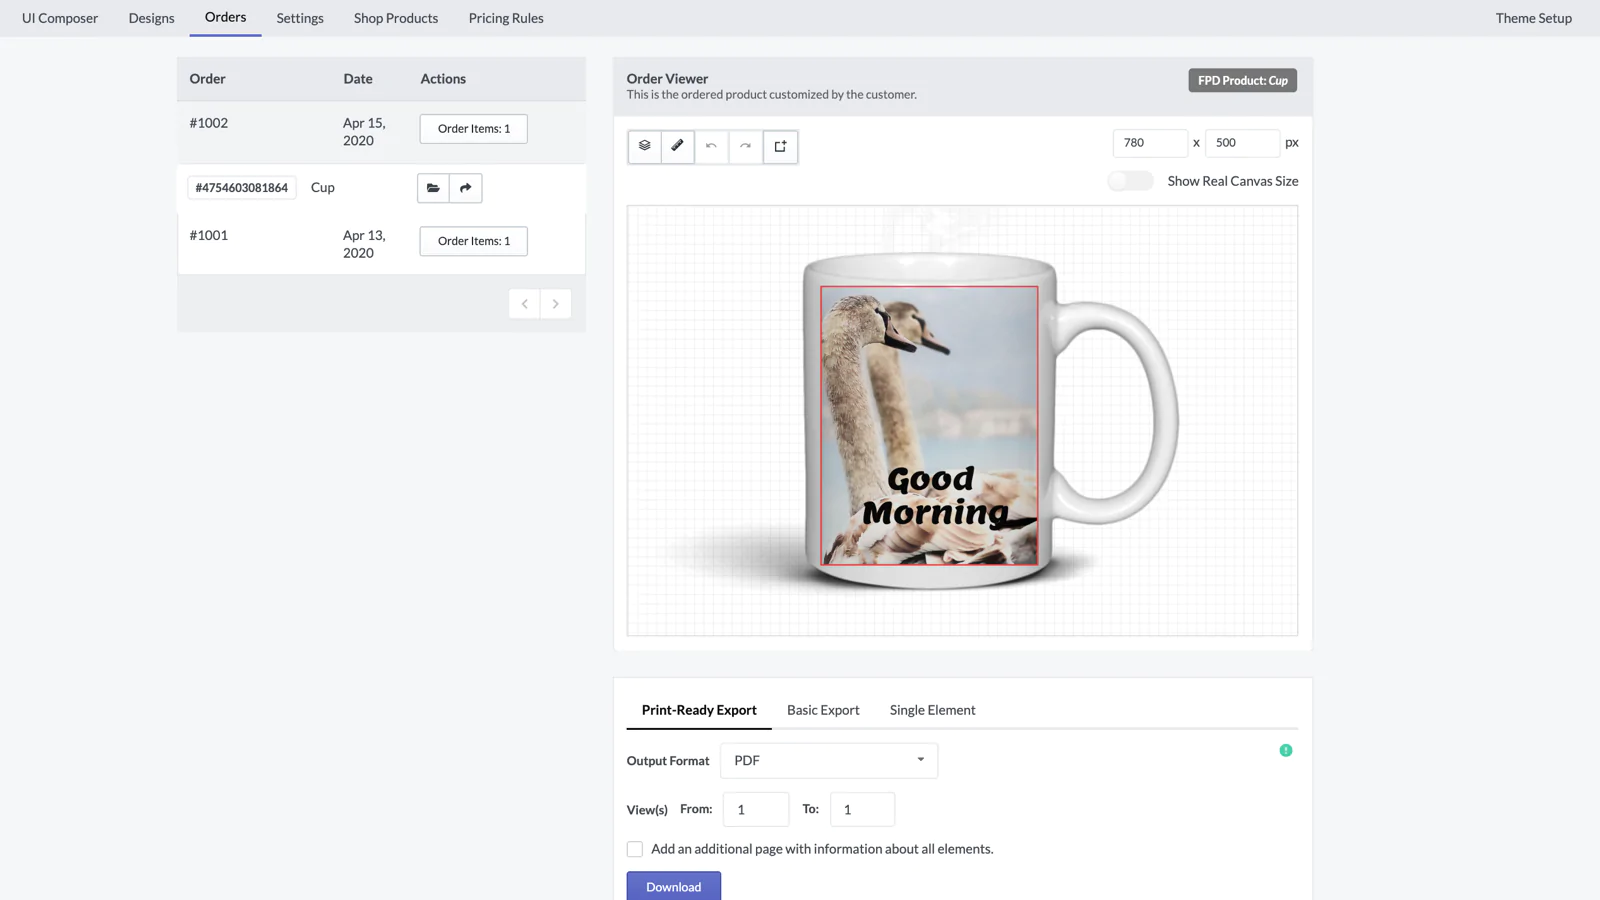Click the Download button
Viewport: 1600px width, 900px height.
point(673,886)
